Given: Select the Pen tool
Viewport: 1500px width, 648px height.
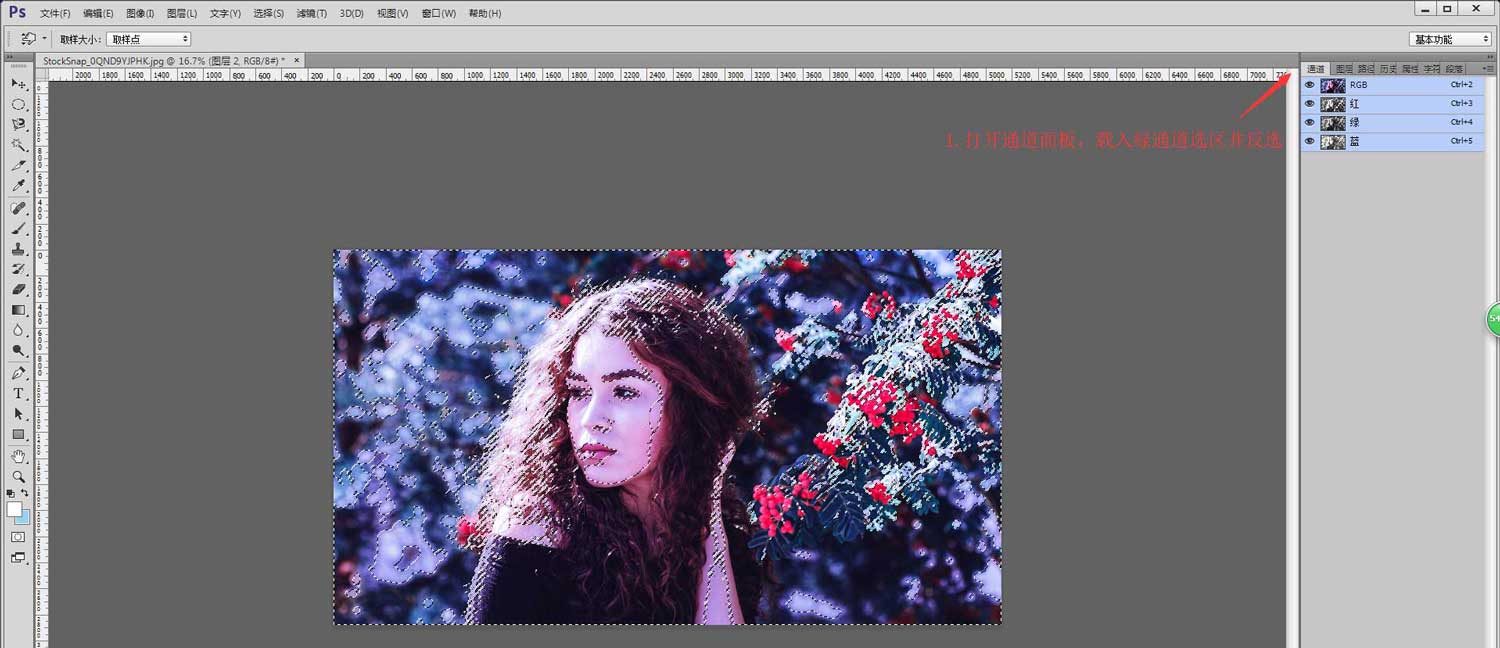Looking at the screenshot, I should click(x=18, y=373).
